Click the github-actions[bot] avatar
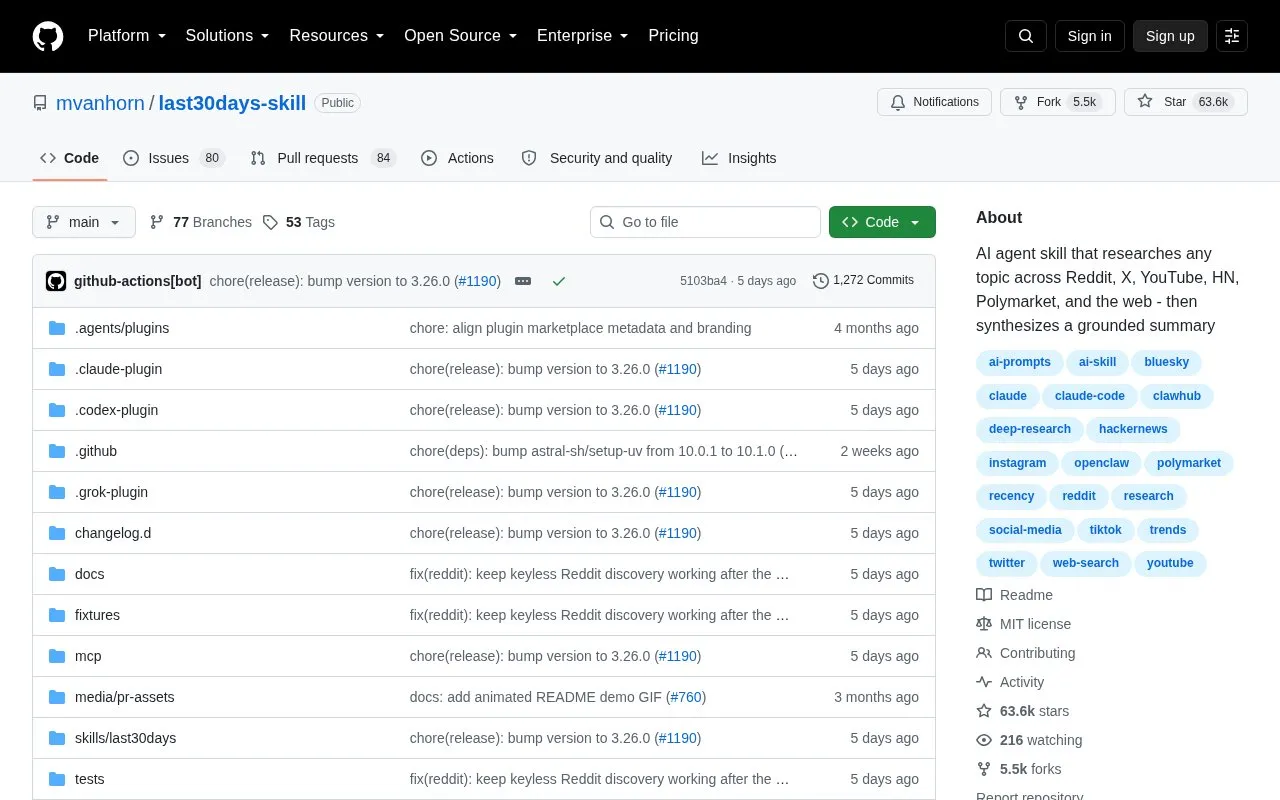 tap(56, 281)
